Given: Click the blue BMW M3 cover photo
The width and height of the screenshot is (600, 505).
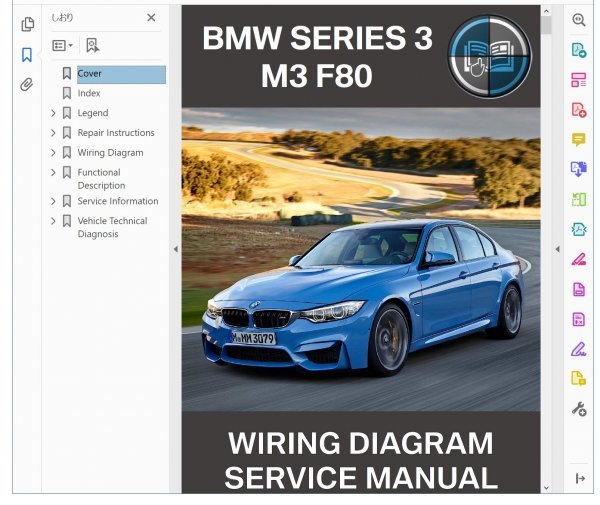Looking at the screenshot, I should 361,260.
